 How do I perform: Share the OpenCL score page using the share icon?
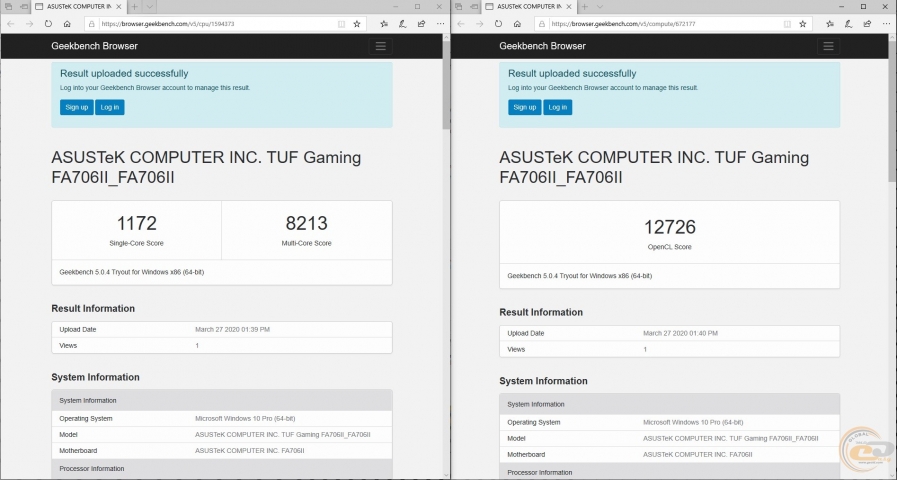pos(869,24)
